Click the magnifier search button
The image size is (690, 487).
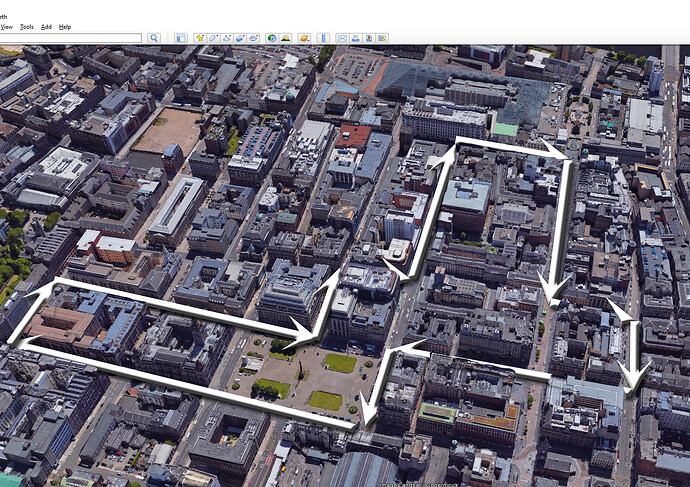pos(154,38)
